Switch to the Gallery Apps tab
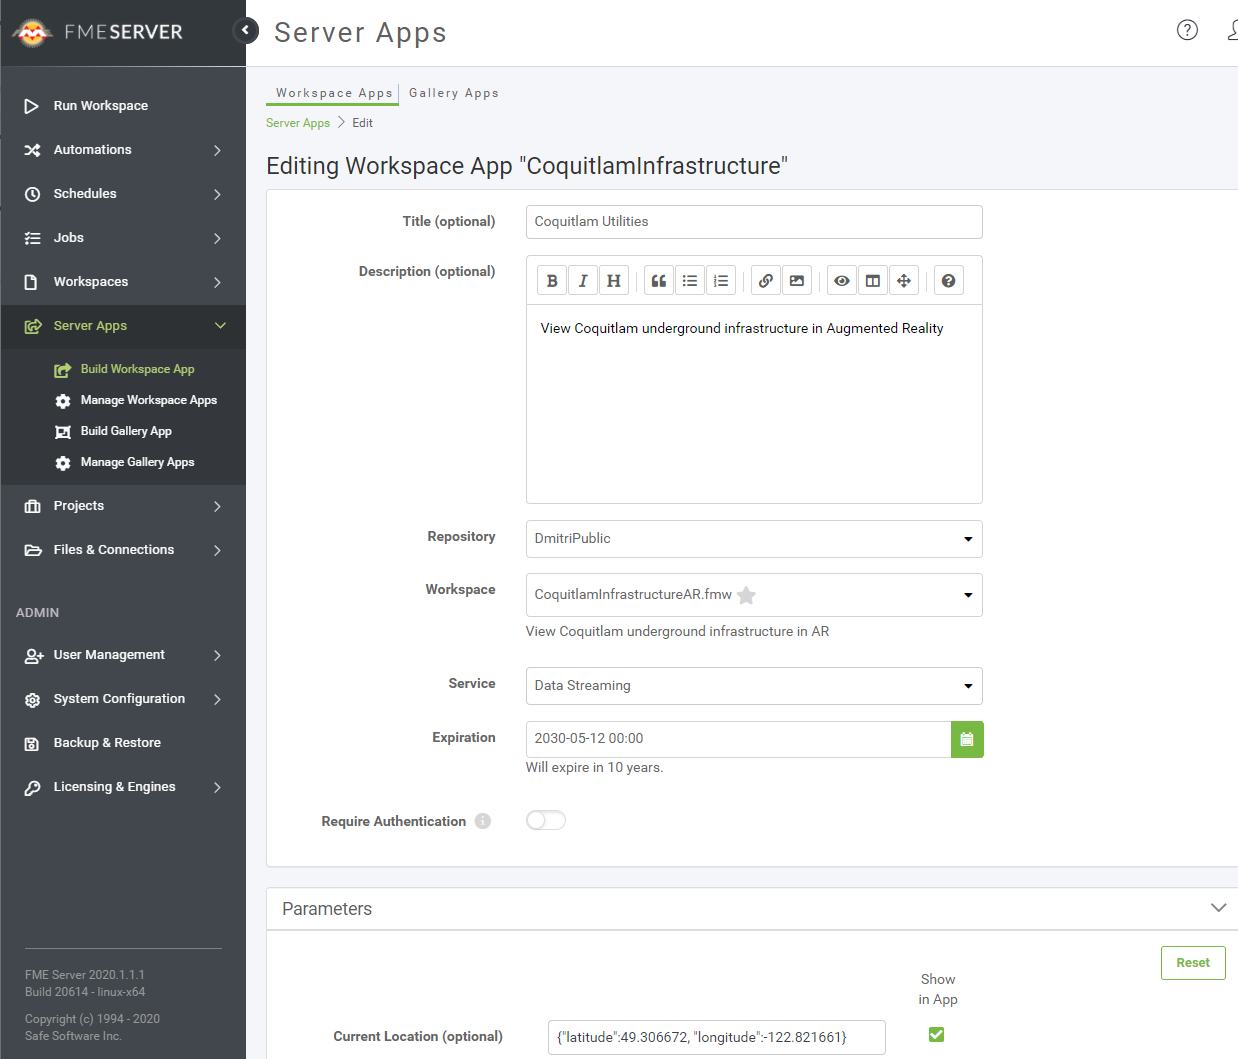 tap(453, 93)
